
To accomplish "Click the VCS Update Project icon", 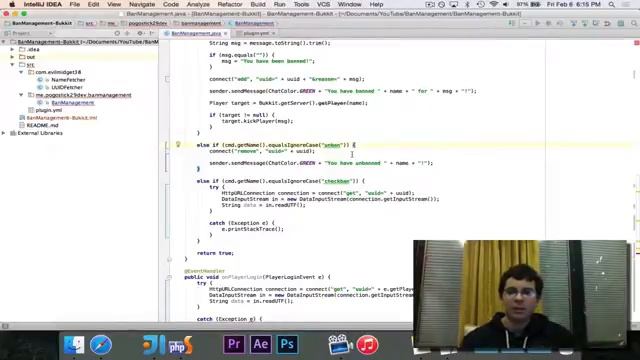I will 573,23.
